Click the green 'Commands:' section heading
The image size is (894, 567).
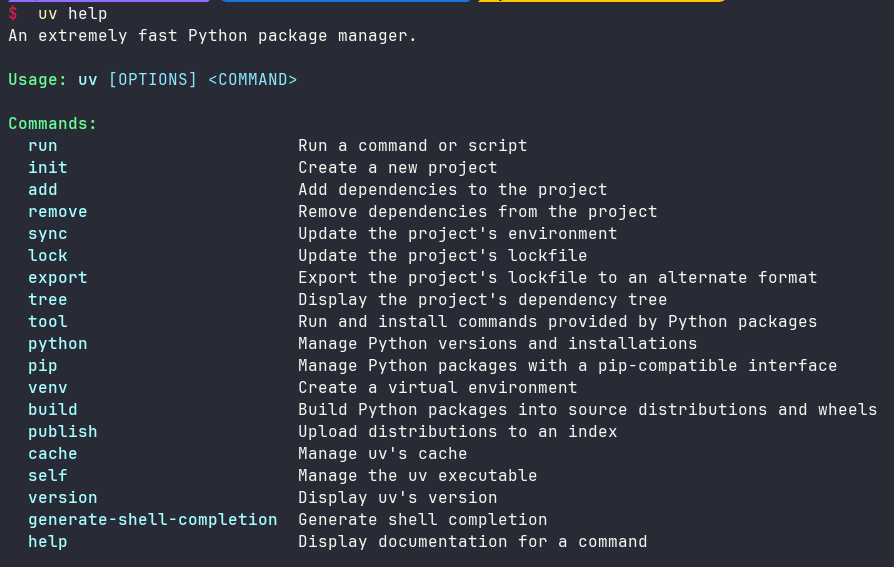(x=53, y=124)
